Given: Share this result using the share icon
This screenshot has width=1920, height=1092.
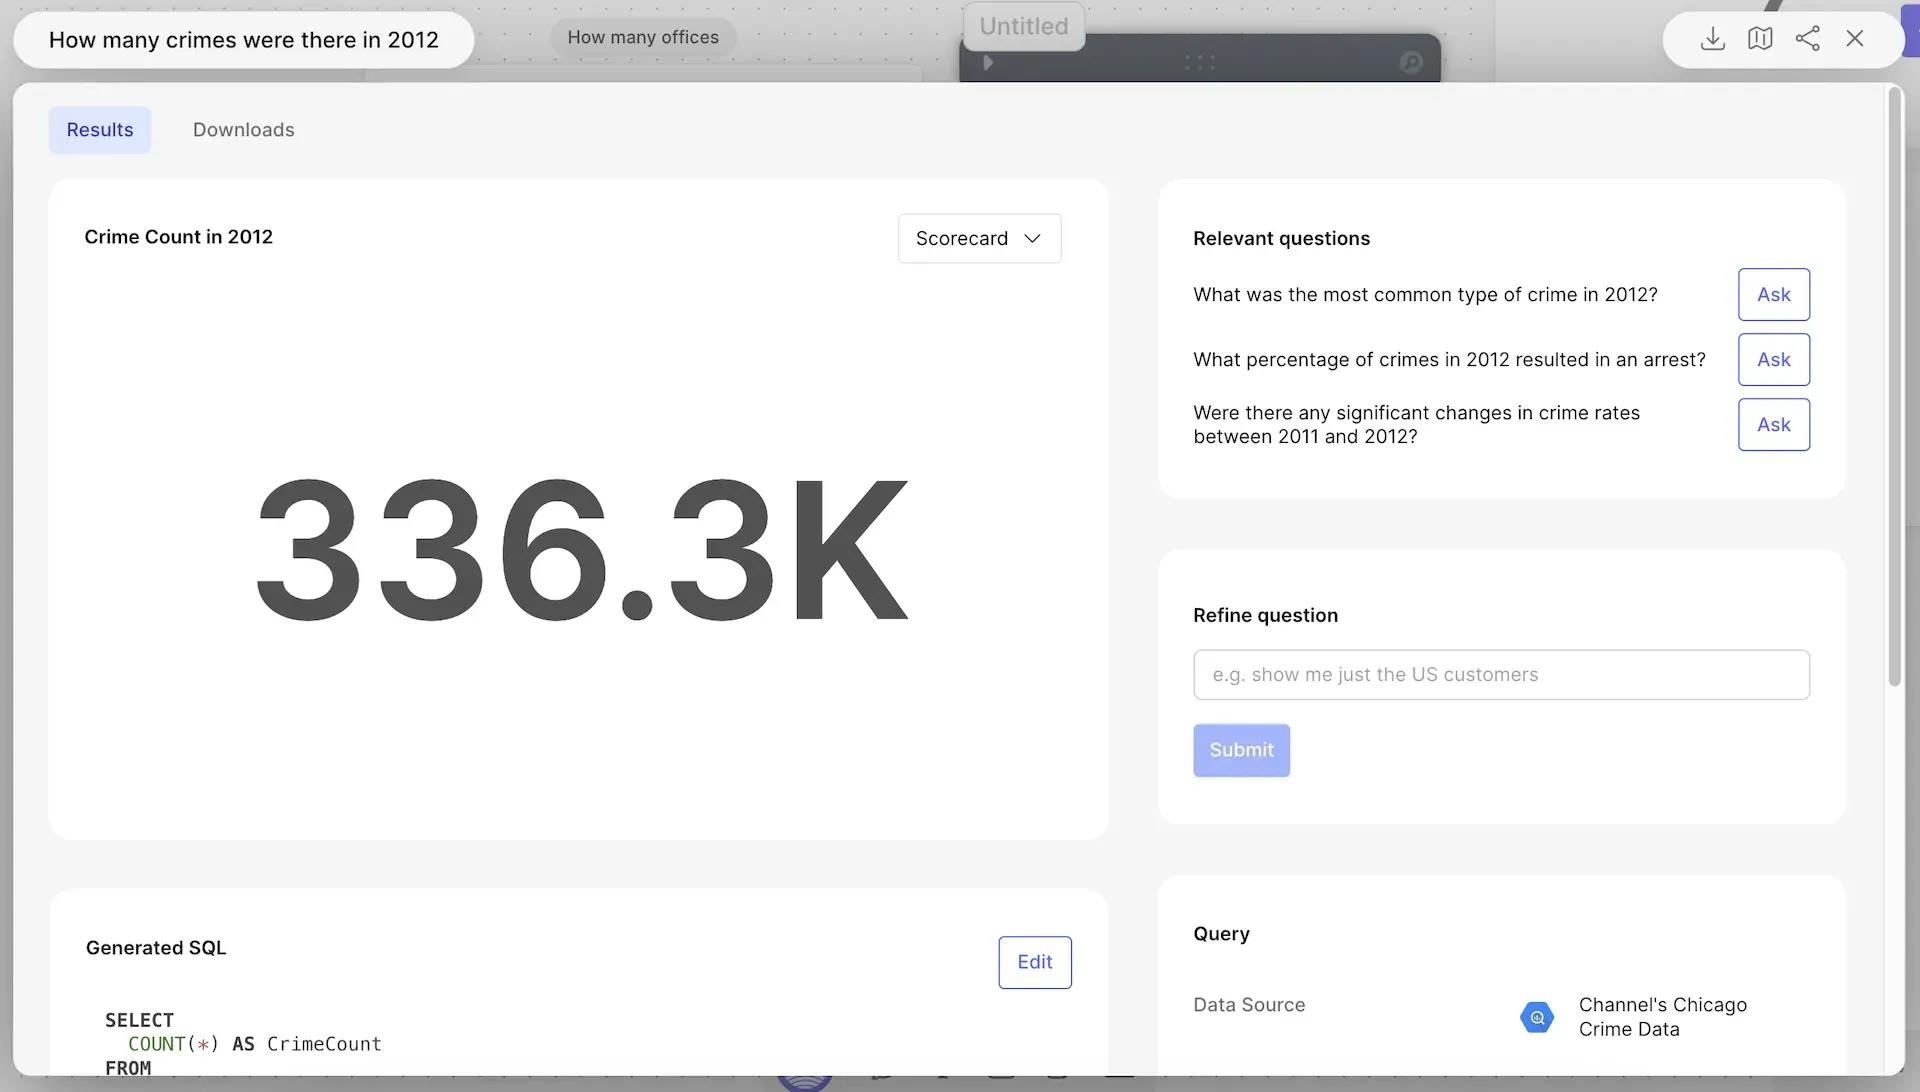Looking at the screenshot, I should (x=1807, y=39).
